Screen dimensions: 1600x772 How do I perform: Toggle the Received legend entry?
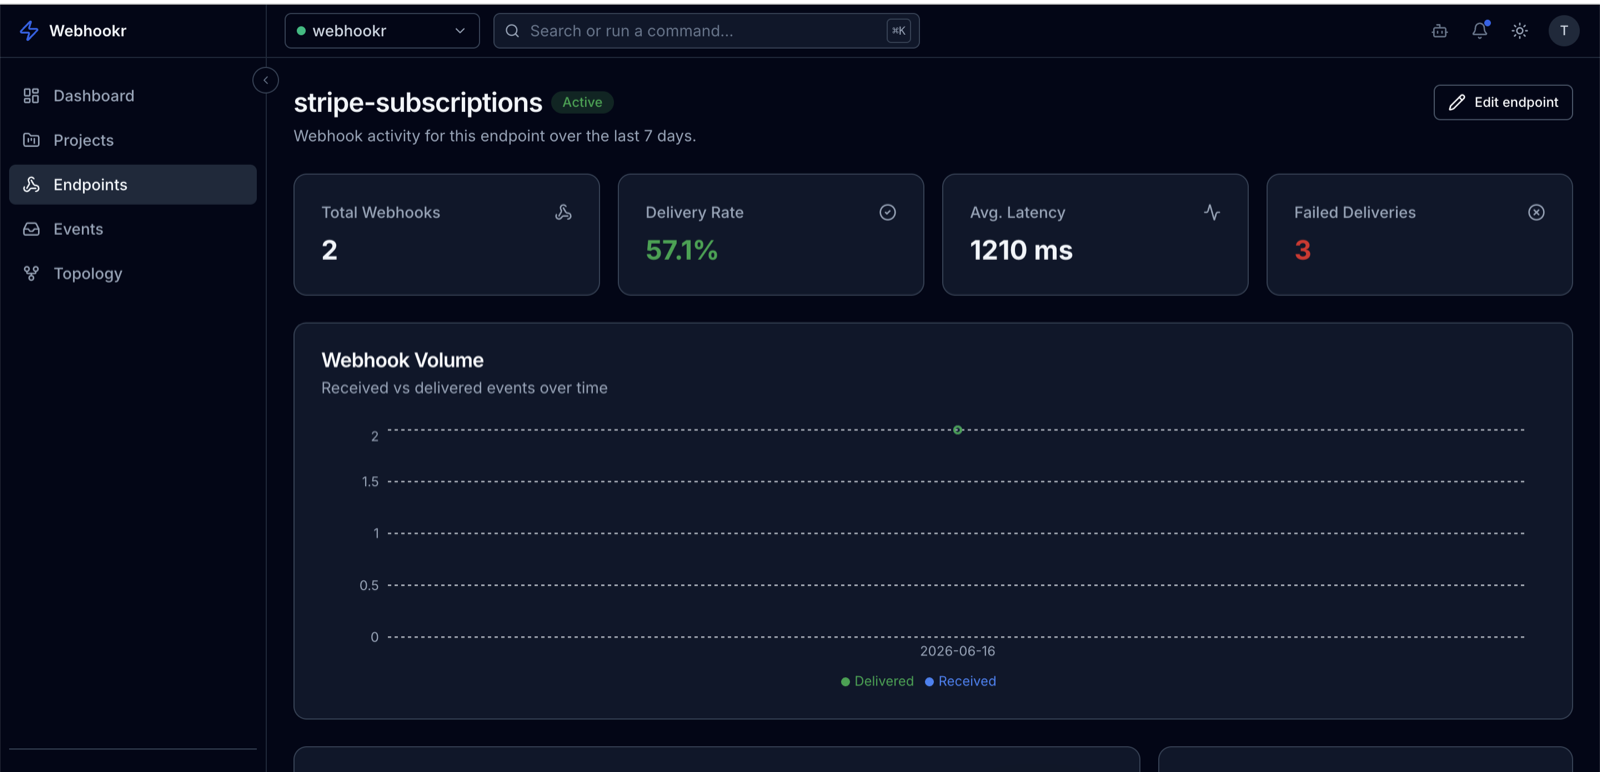[x=960, y=681]
